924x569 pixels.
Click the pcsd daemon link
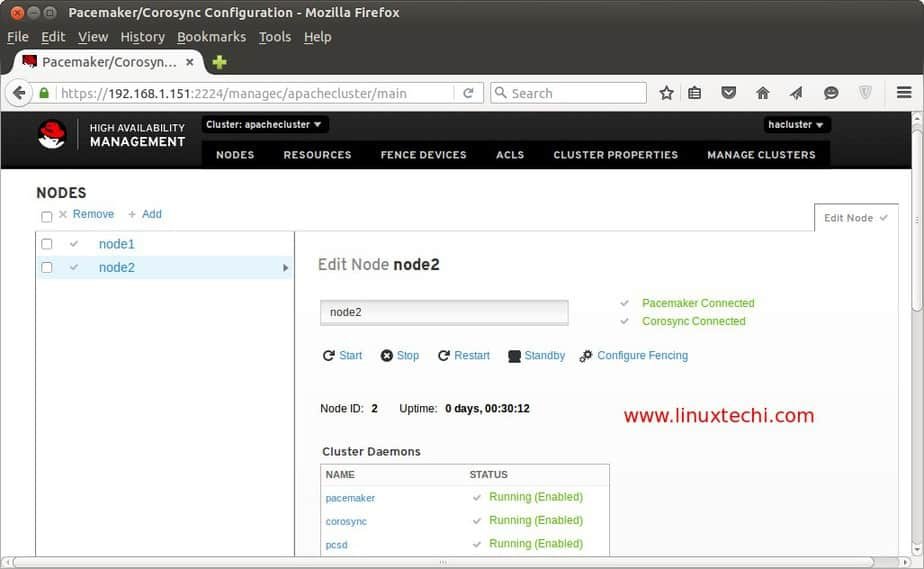(336, 545)
